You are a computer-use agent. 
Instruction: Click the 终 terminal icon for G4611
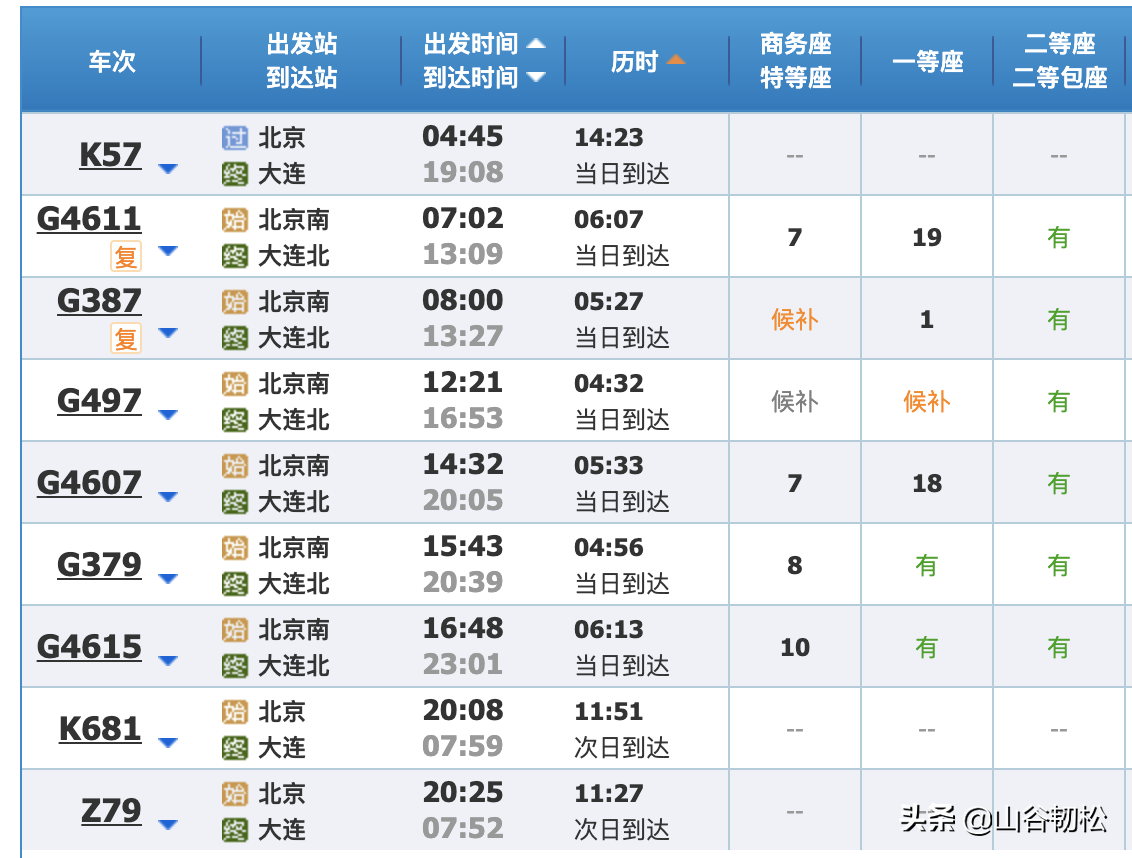tap(235, 256)
